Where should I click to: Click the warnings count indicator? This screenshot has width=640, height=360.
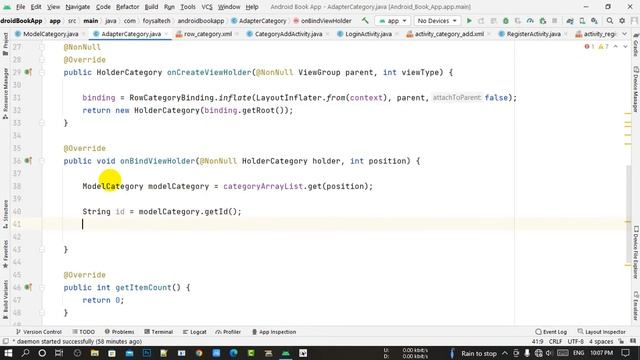603,47
